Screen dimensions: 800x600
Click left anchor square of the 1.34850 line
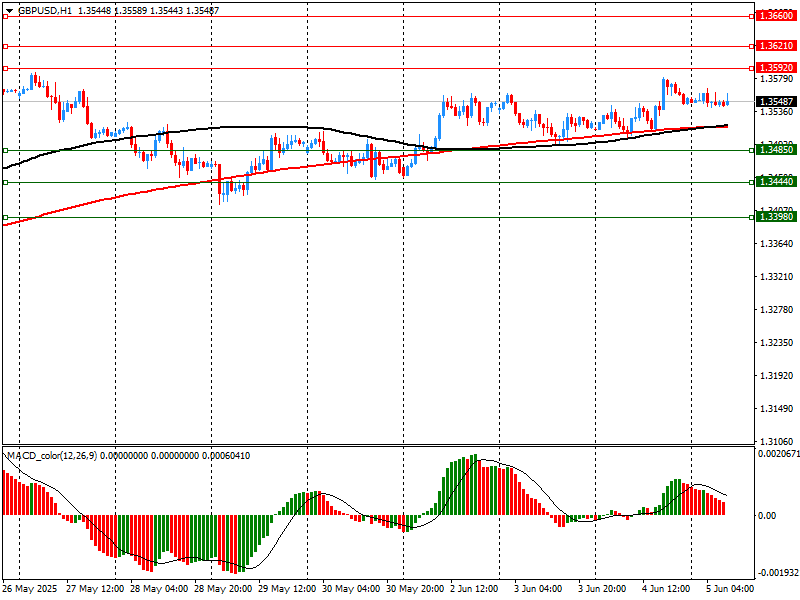(5, 150)
